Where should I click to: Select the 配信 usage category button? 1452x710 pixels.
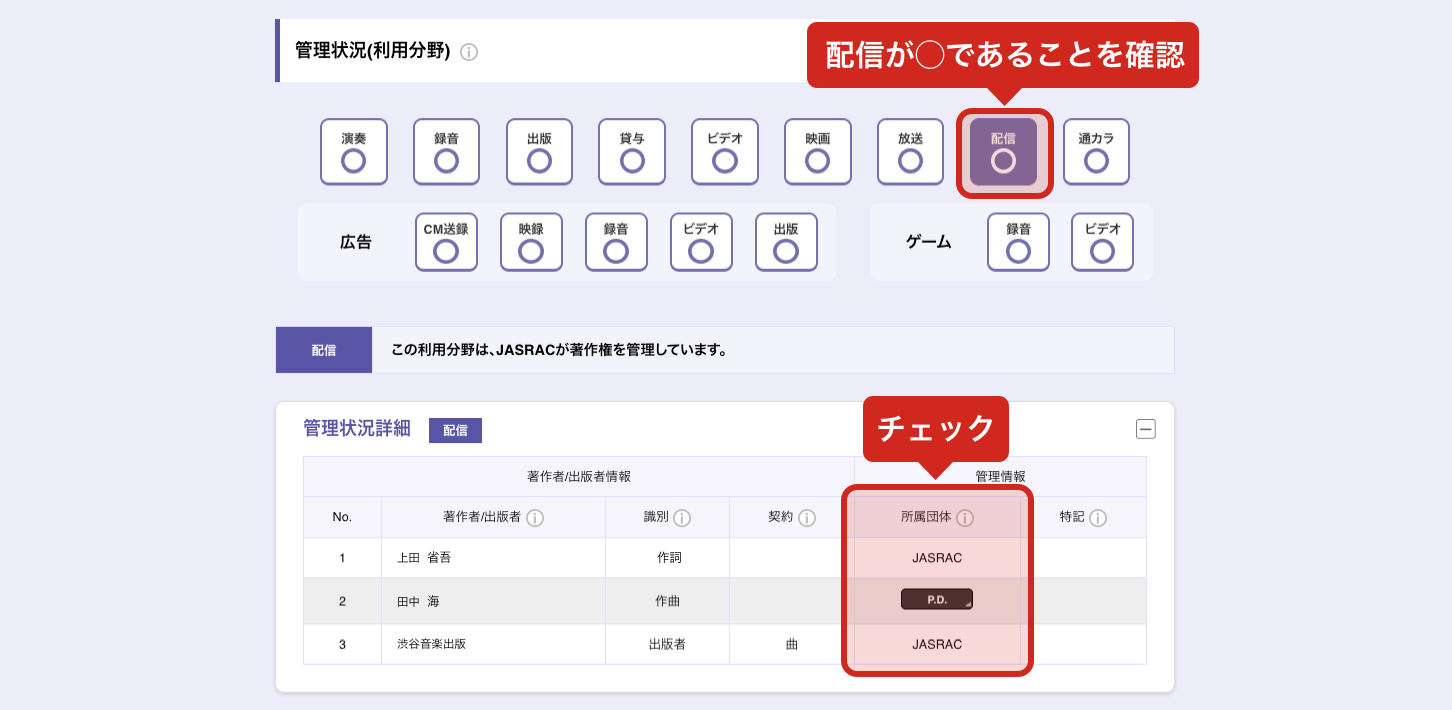1003,152
